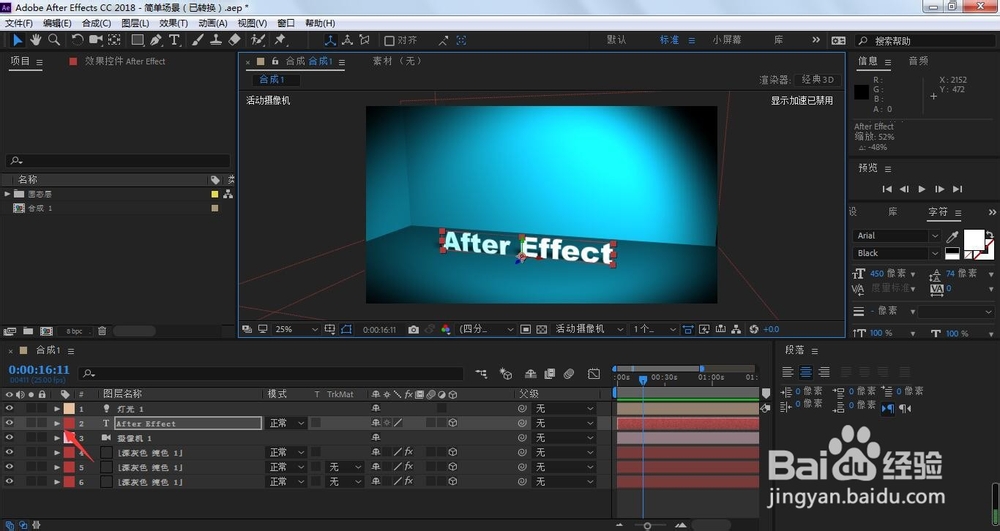Open the 活动摄像机 3D view dropdown
Screen dimensions: 1000x531
click(589, 330)
